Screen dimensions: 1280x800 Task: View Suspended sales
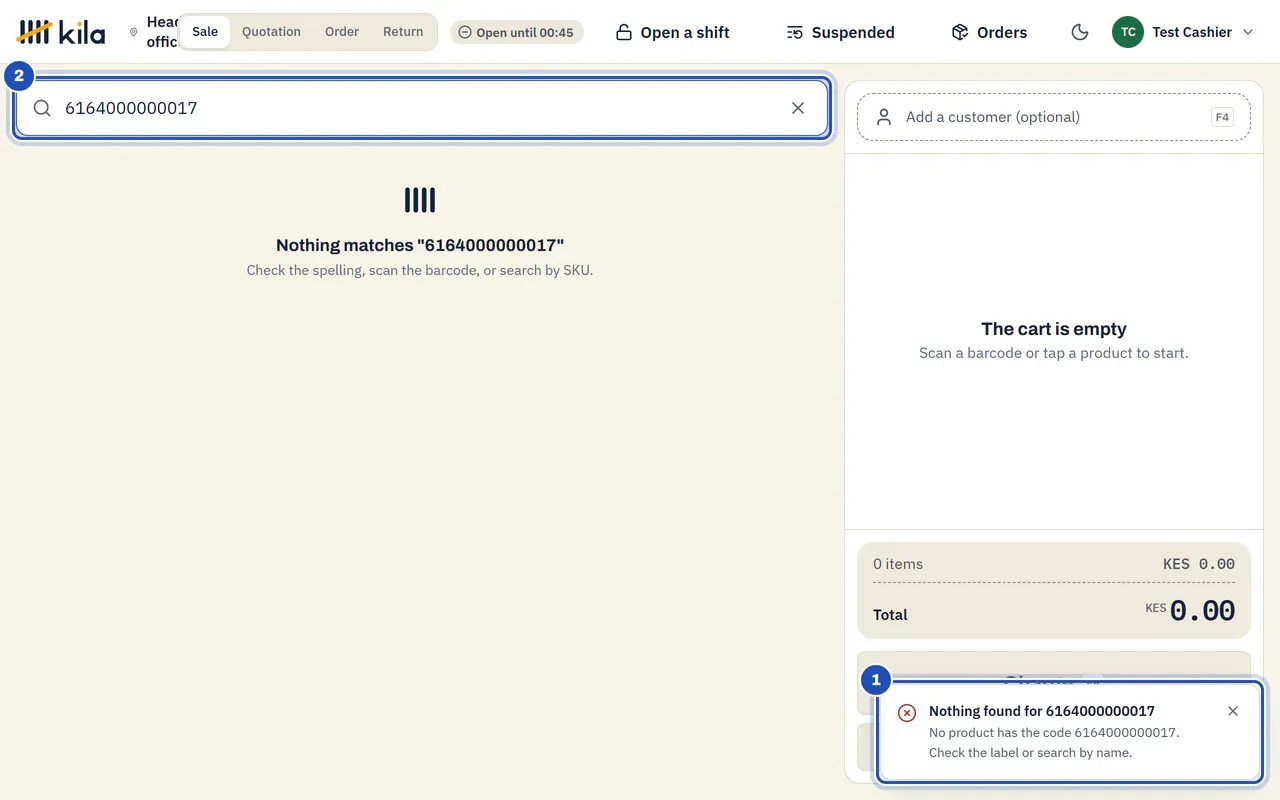coord(840,32)
